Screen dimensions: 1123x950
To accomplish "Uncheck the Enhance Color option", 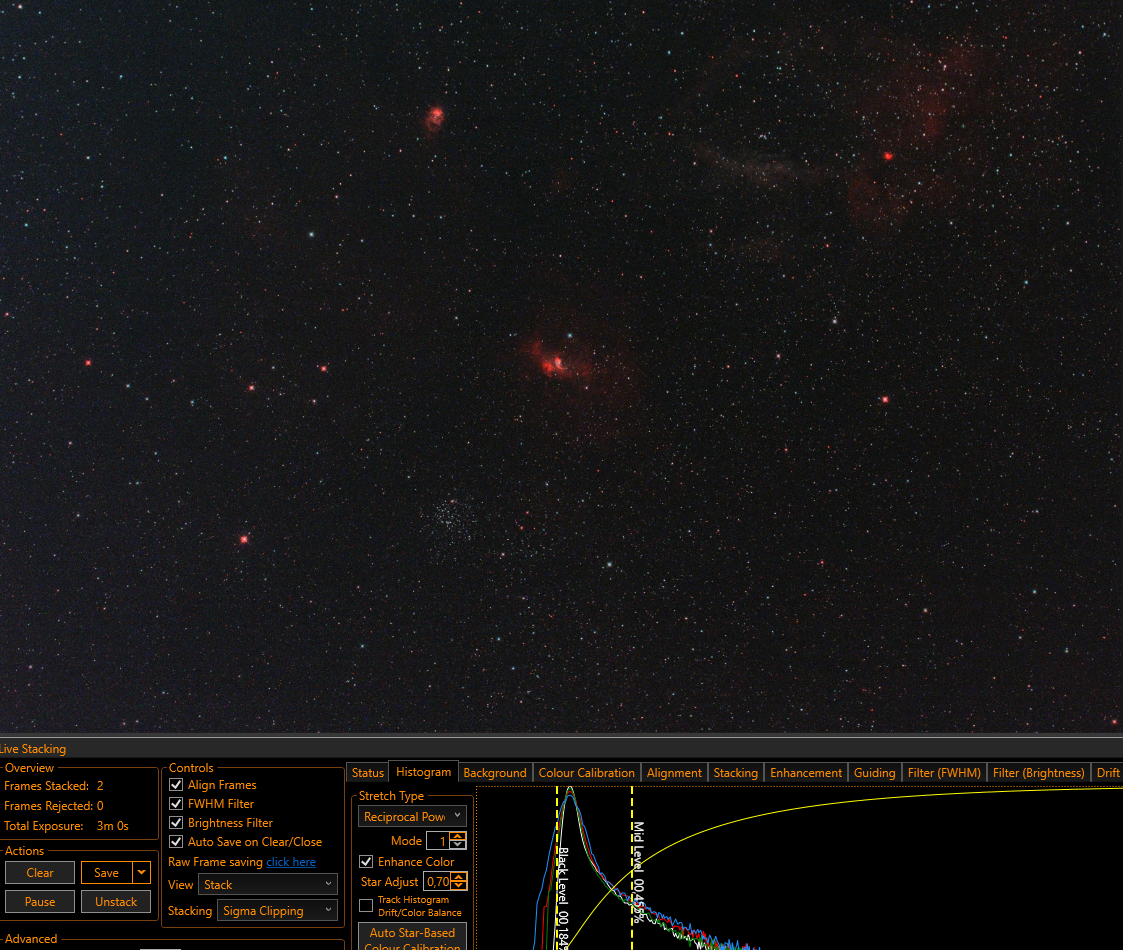I will click(x=366, y=862).
